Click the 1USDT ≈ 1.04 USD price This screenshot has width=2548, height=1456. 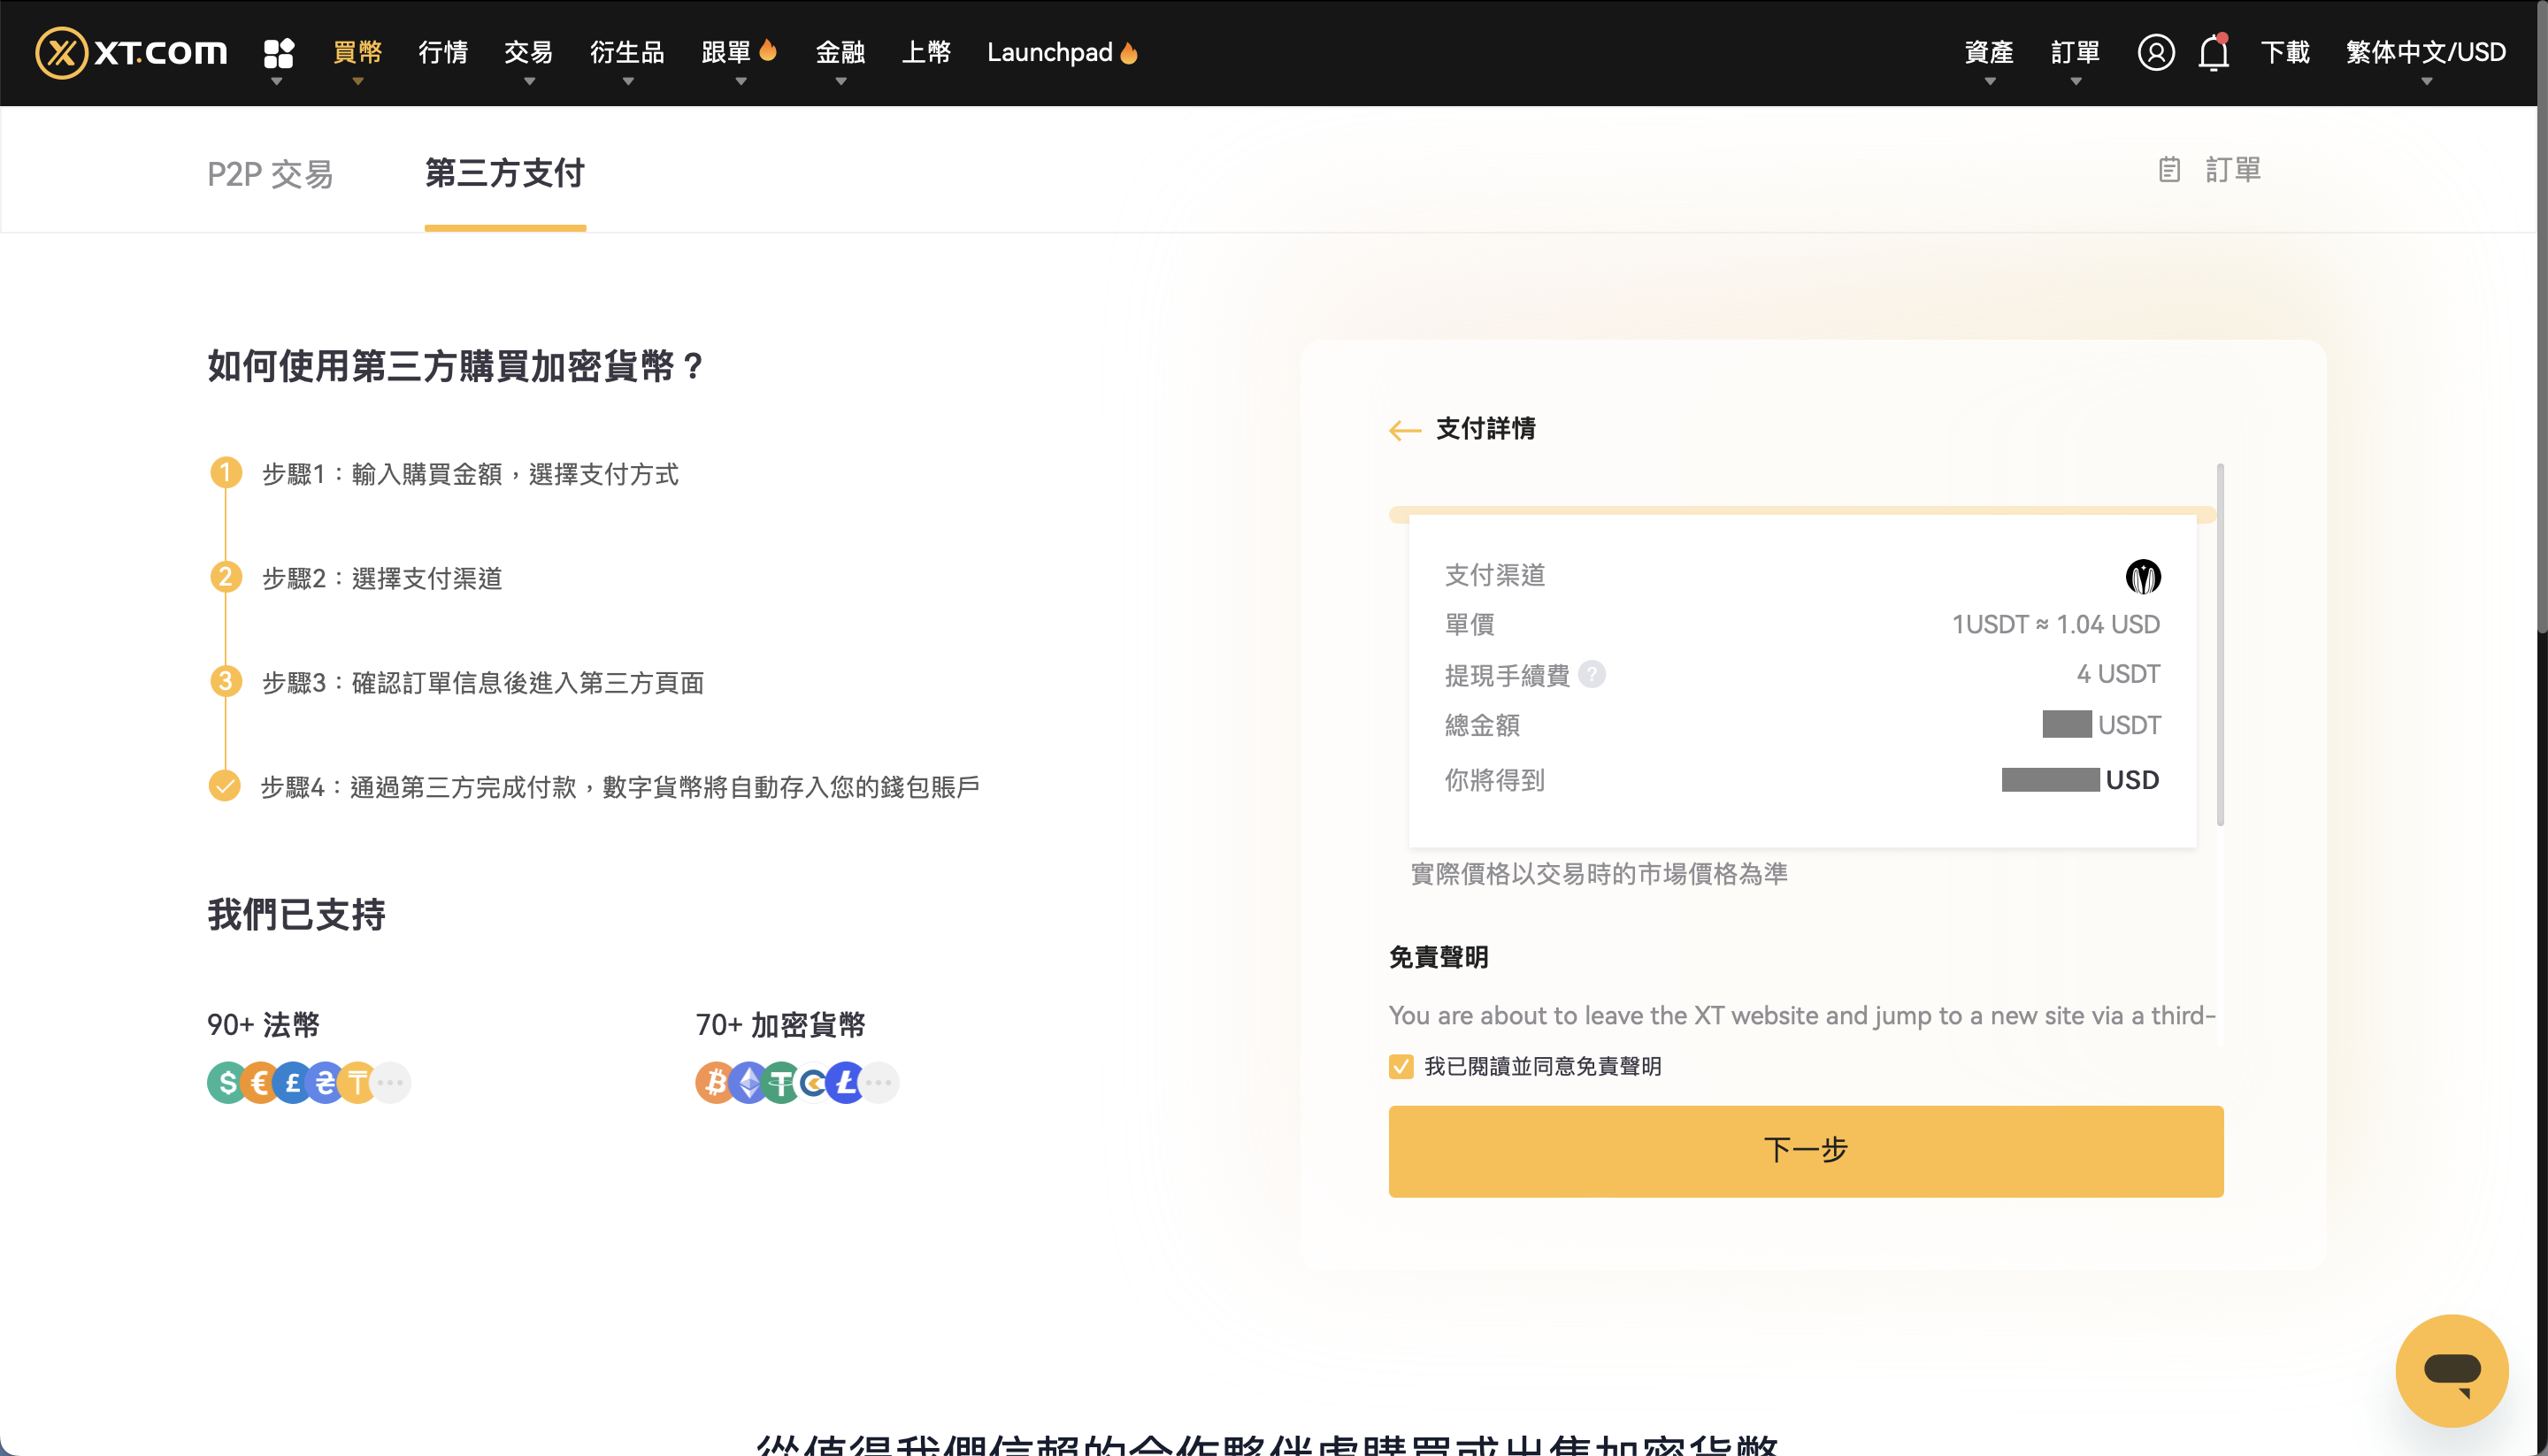coord(2055,625)
